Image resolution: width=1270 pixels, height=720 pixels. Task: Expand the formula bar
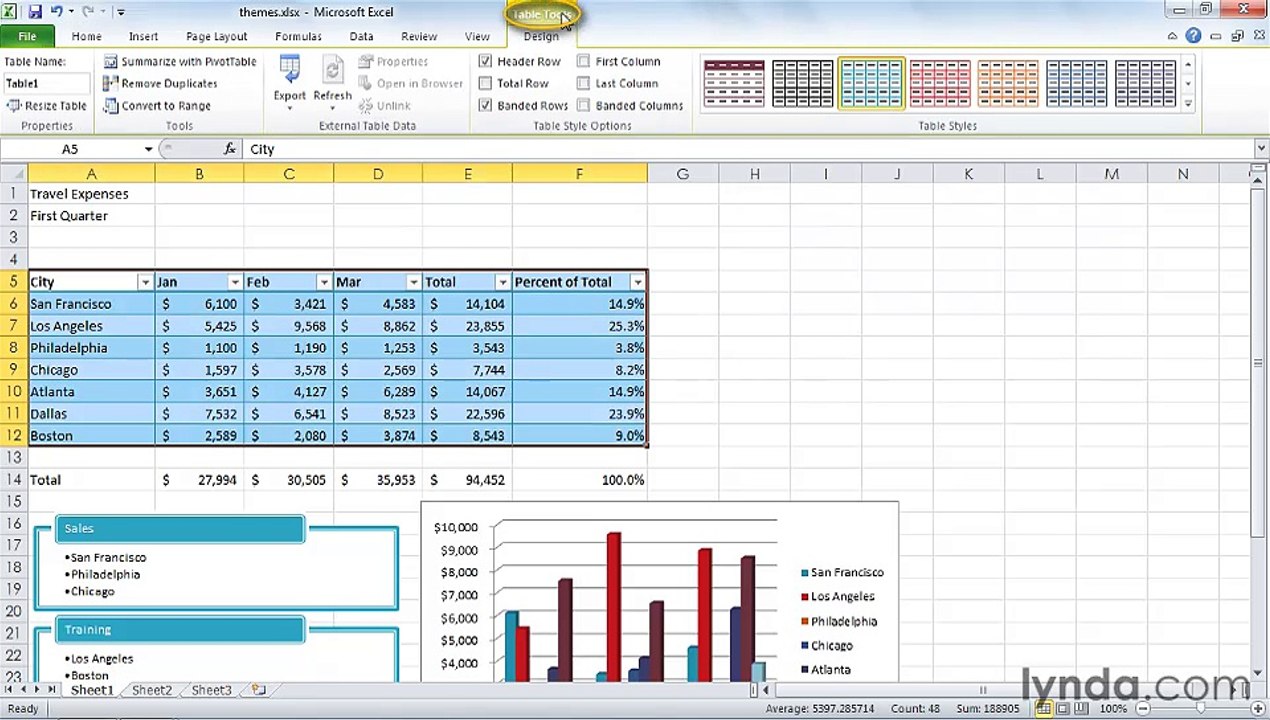(1260, 149)
